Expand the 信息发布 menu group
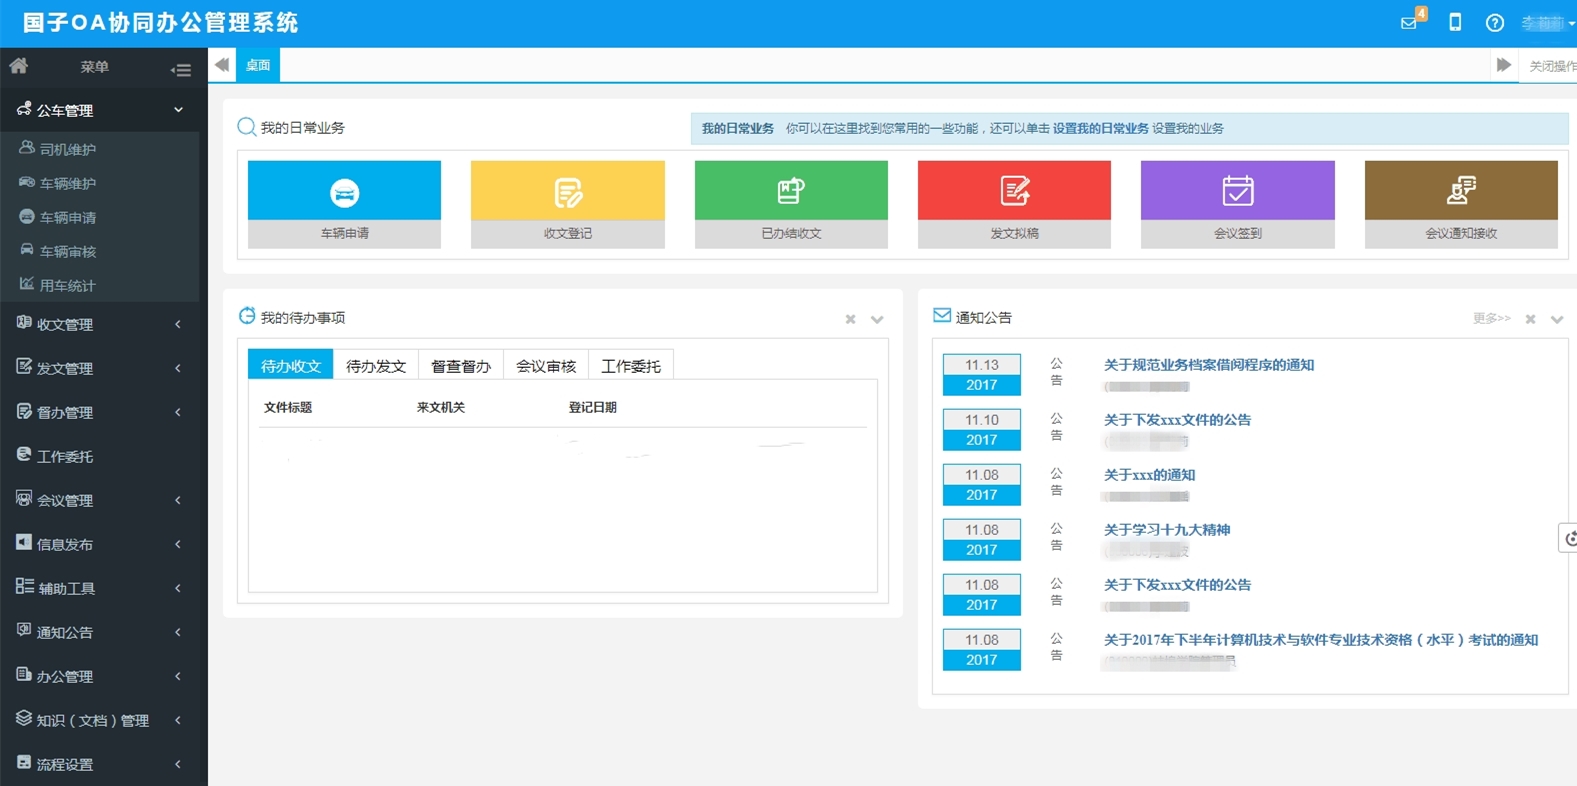1577x786 pixels. [100, 544]
